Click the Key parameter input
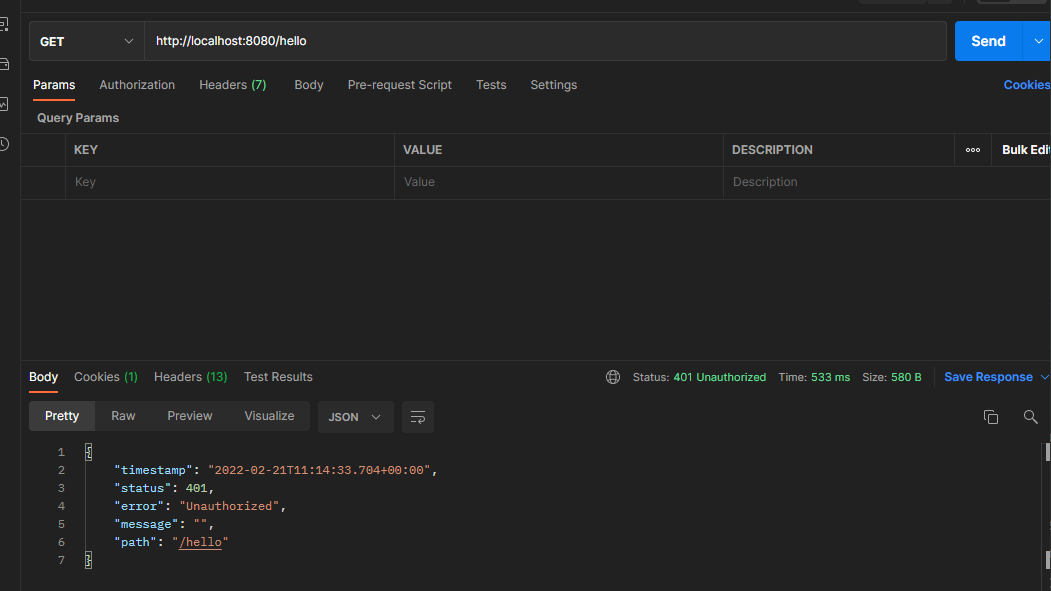 pos(230,182)
